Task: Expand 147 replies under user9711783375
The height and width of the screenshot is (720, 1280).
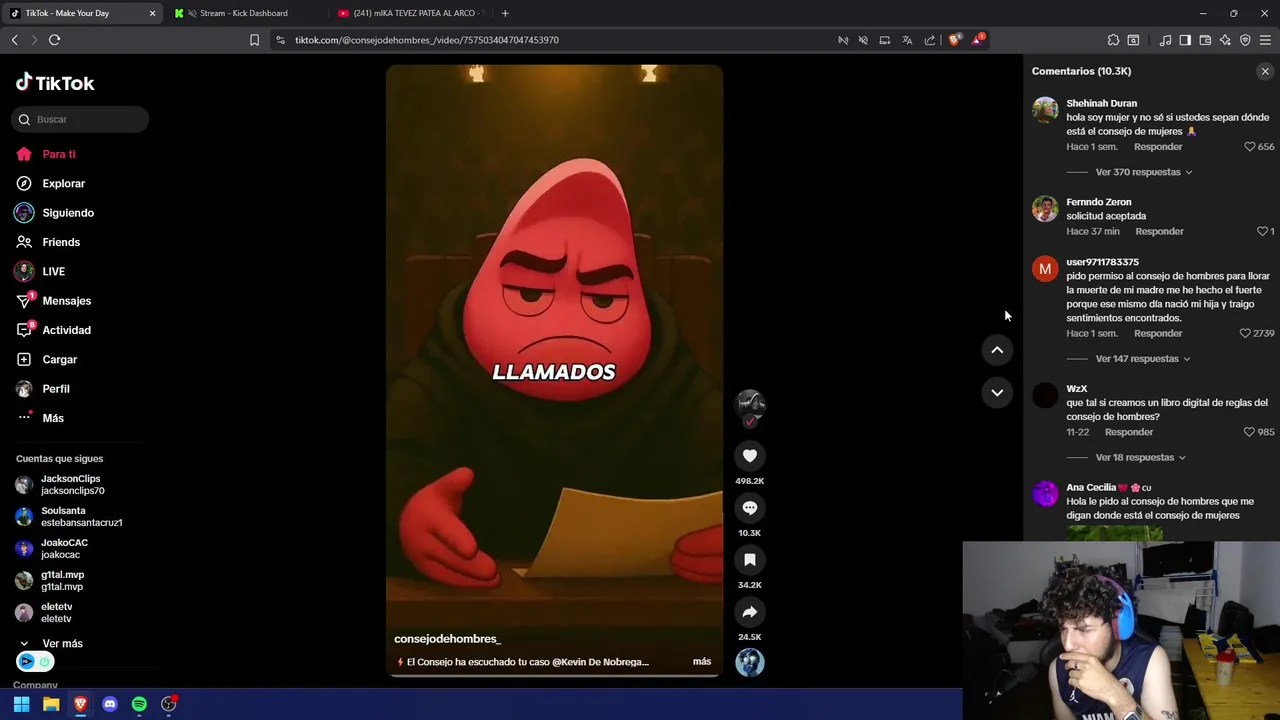Action: click(x=1142, y=359)
